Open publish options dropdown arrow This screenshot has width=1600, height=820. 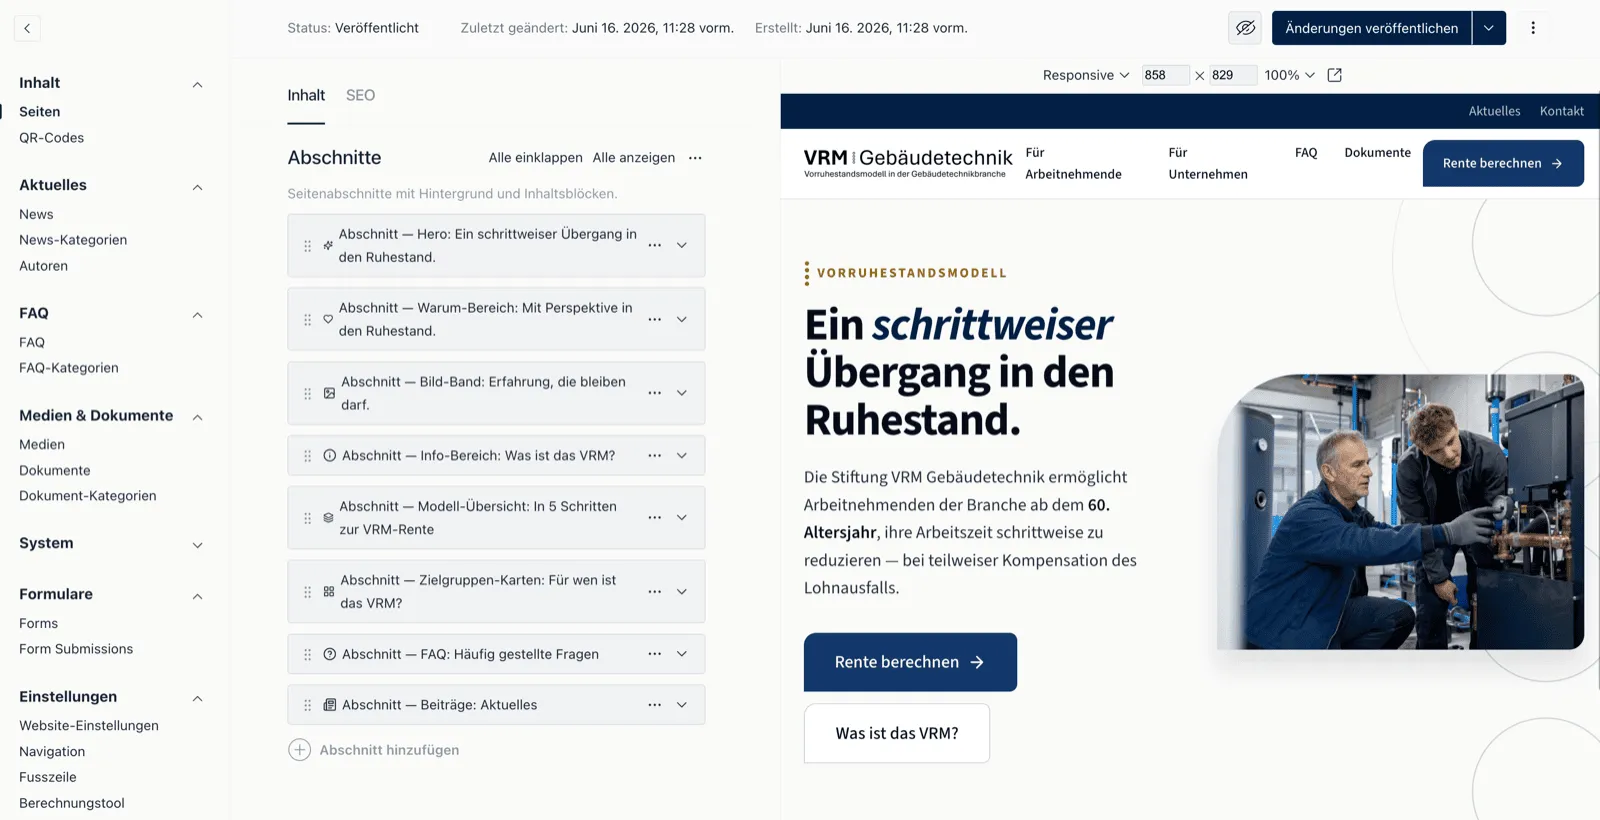coord(1489,28)
